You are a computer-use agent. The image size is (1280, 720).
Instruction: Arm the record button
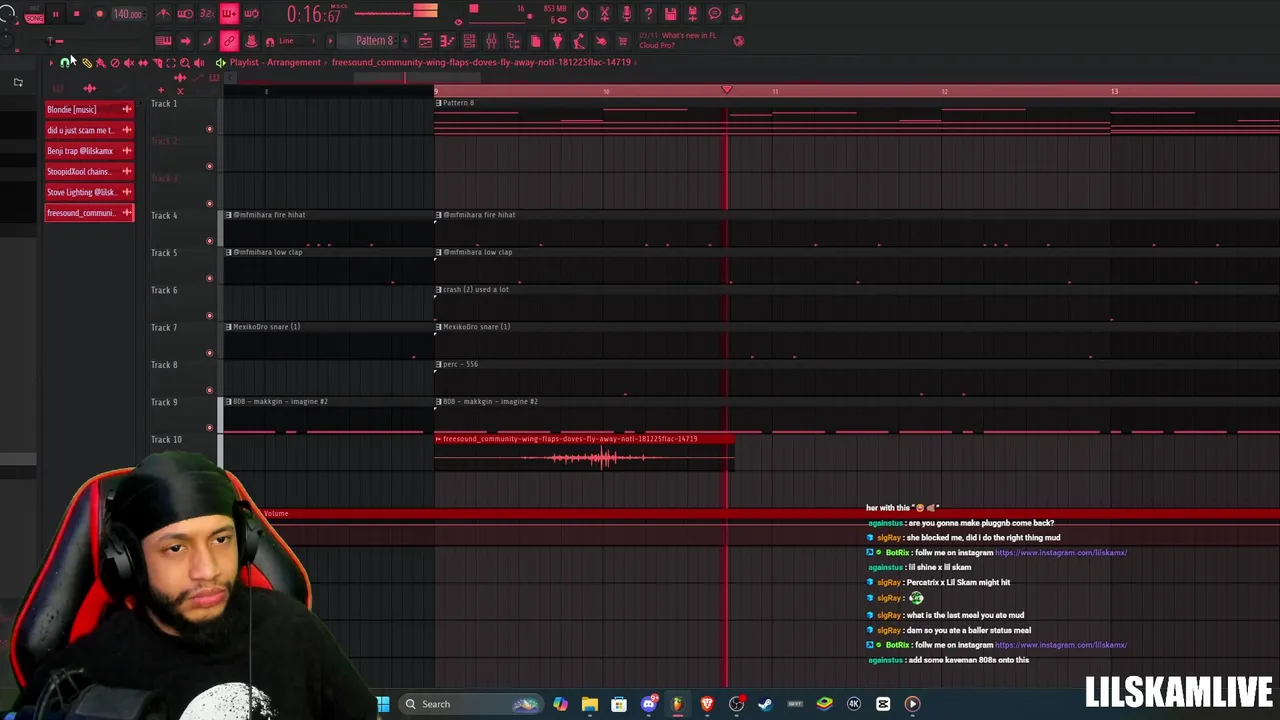click(99, 14)
